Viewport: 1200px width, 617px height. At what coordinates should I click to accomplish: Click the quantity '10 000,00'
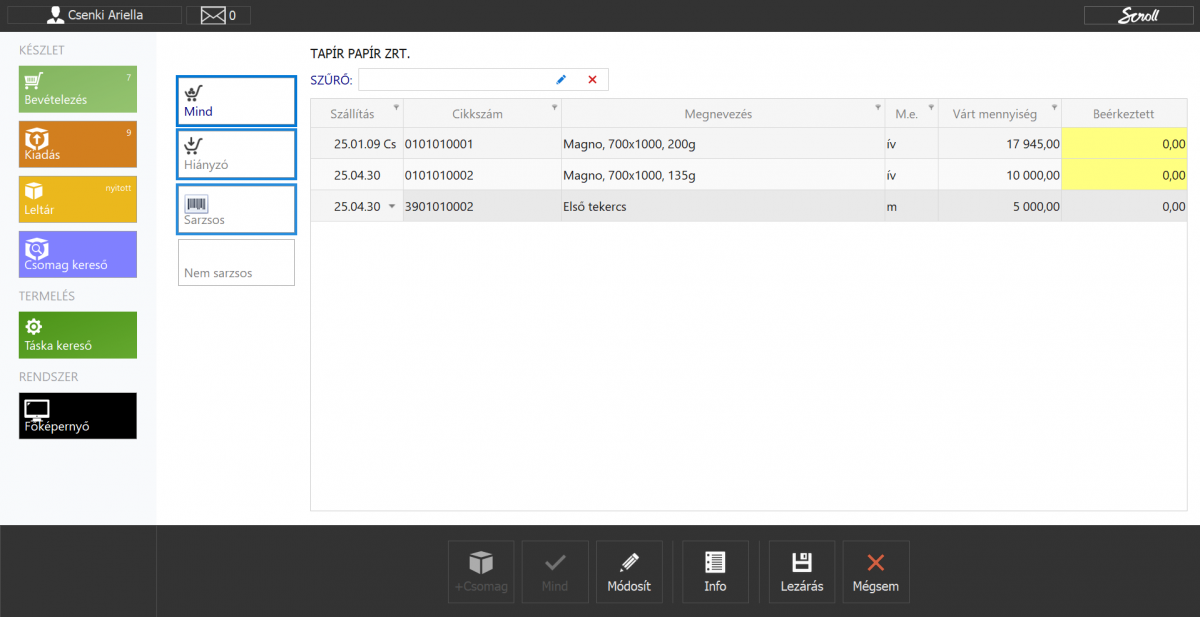[x=1033, y=175]
